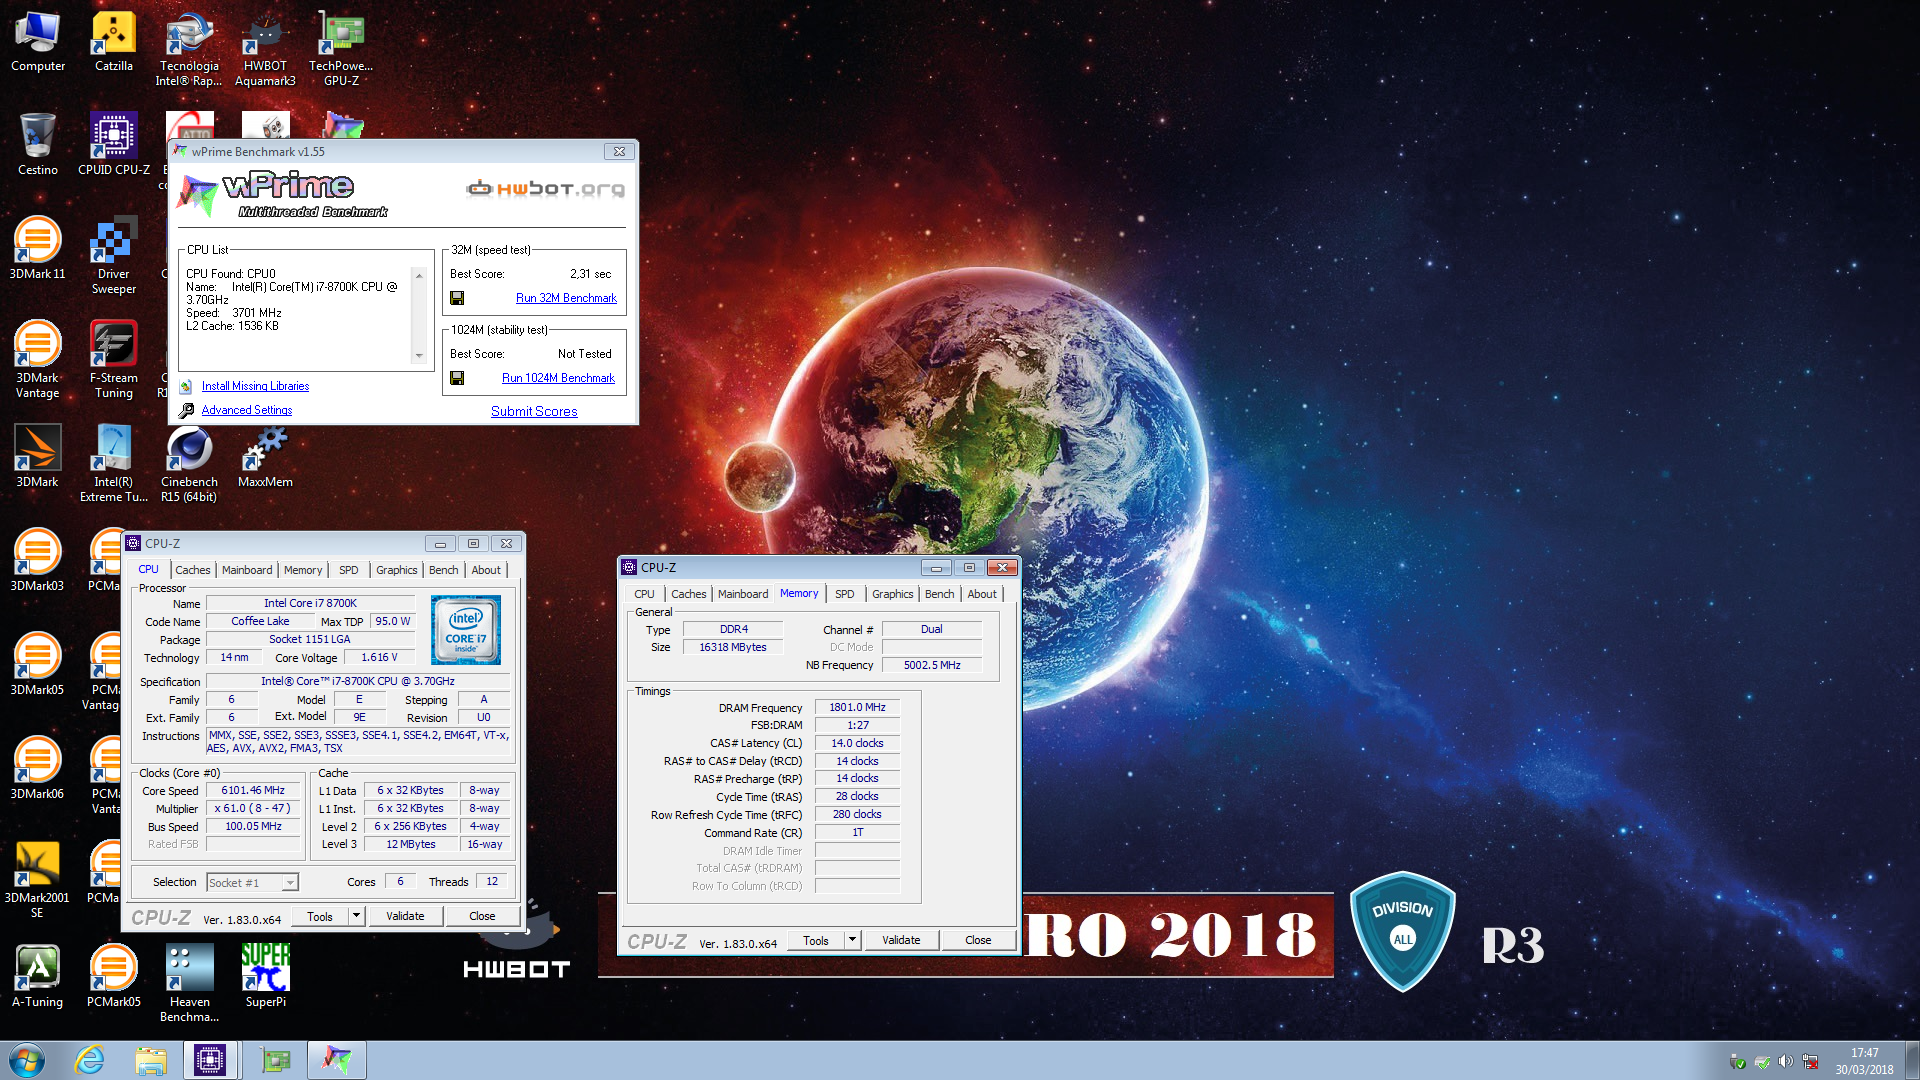The image size is (1920, 1080).
Task: Open the HWBOT Aquamark3 shortcut
Action: 265,50
